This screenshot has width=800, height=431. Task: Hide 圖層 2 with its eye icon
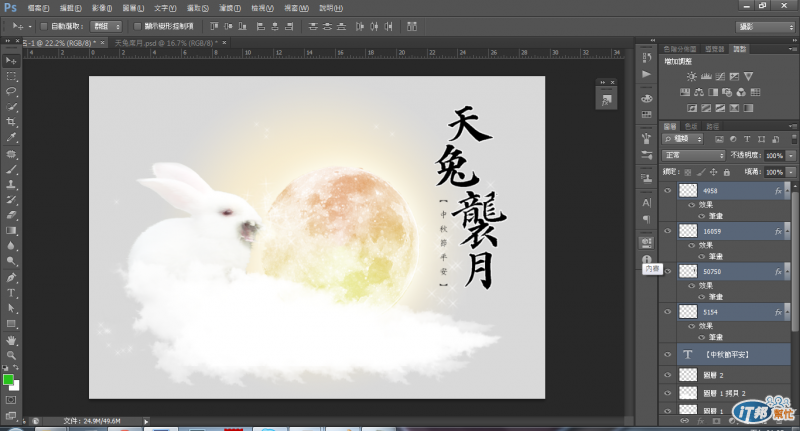pos(667,375)
